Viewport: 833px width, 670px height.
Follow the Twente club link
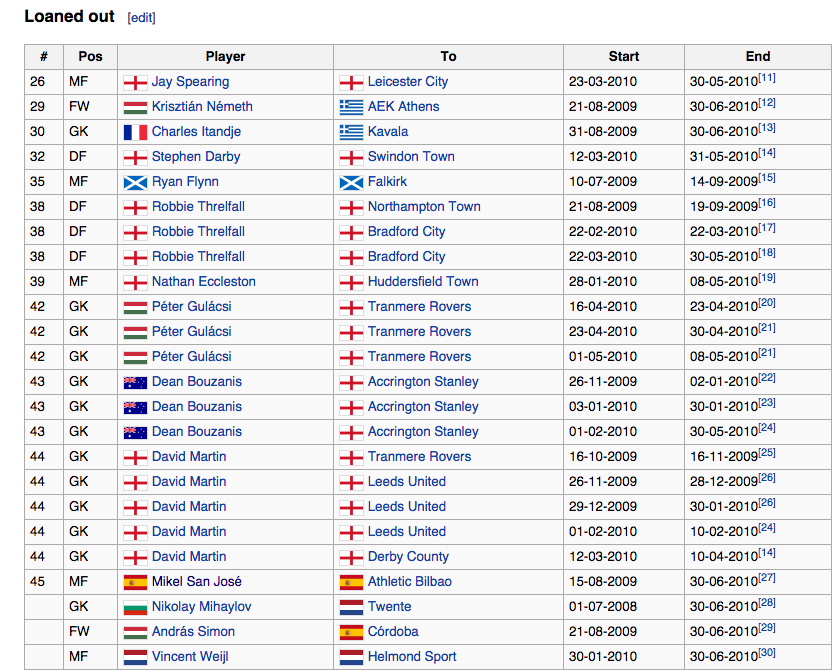[389, 607]
